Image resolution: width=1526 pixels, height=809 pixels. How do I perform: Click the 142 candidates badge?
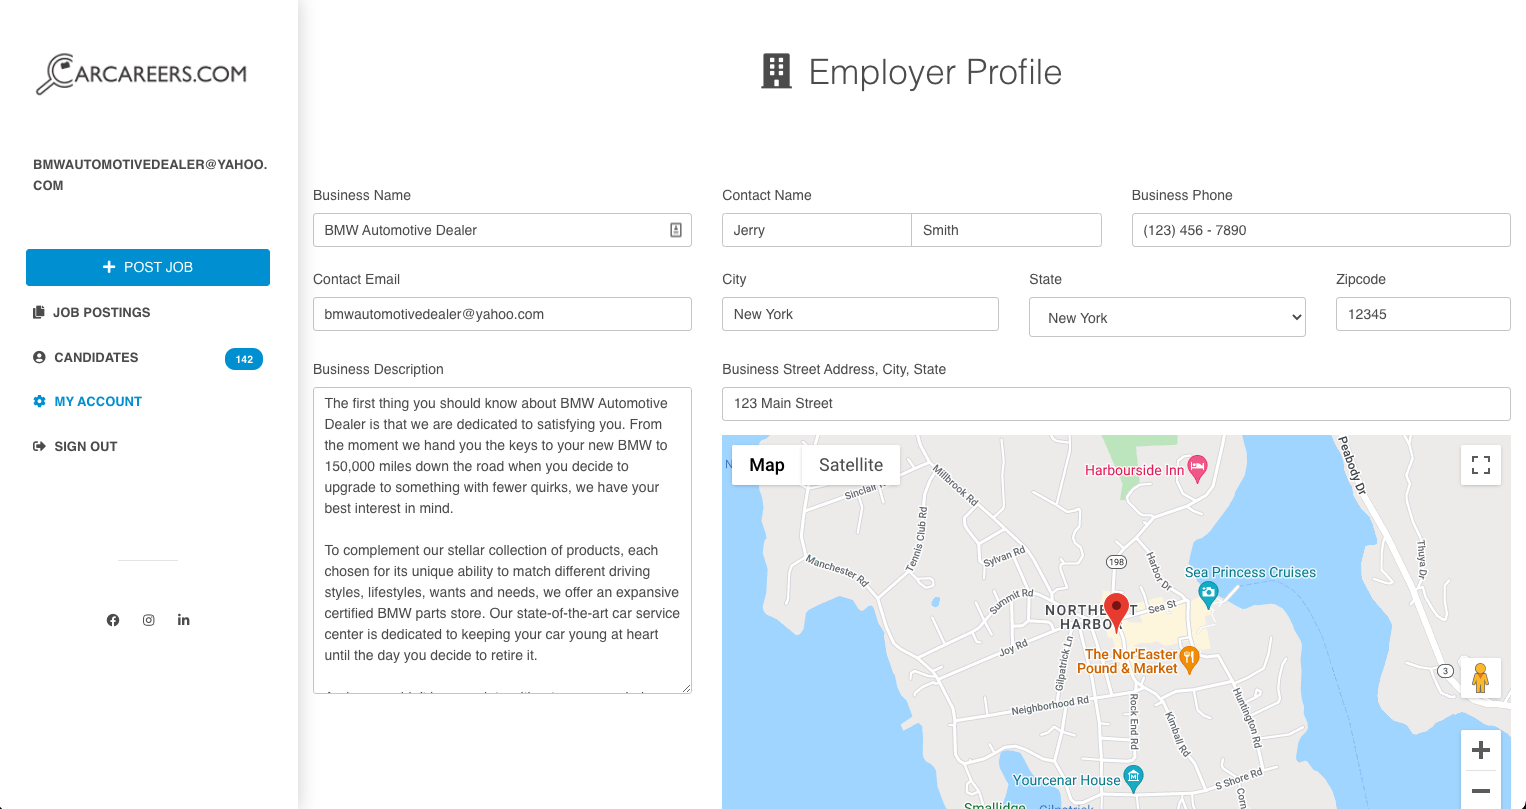click(x=244, y=359)
